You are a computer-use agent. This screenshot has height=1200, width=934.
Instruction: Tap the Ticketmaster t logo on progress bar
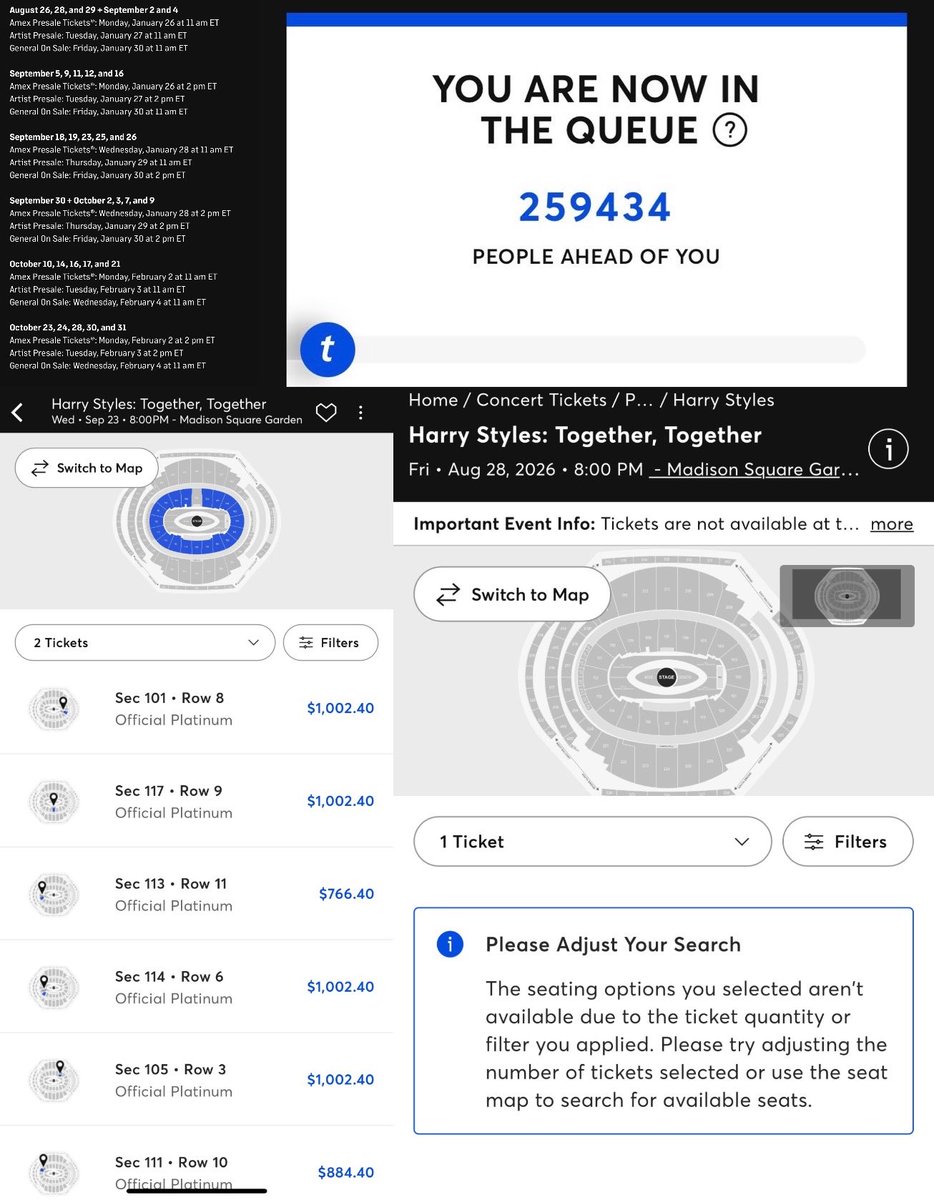tap(328, 349)
